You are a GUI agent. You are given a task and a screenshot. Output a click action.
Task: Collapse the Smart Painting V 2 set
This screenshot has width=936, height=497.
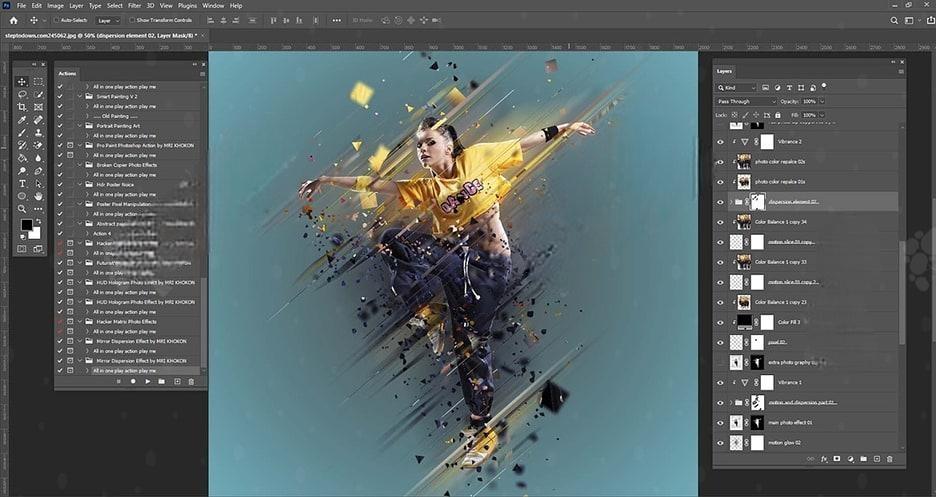pyautogui.click(x=80, y=97)
